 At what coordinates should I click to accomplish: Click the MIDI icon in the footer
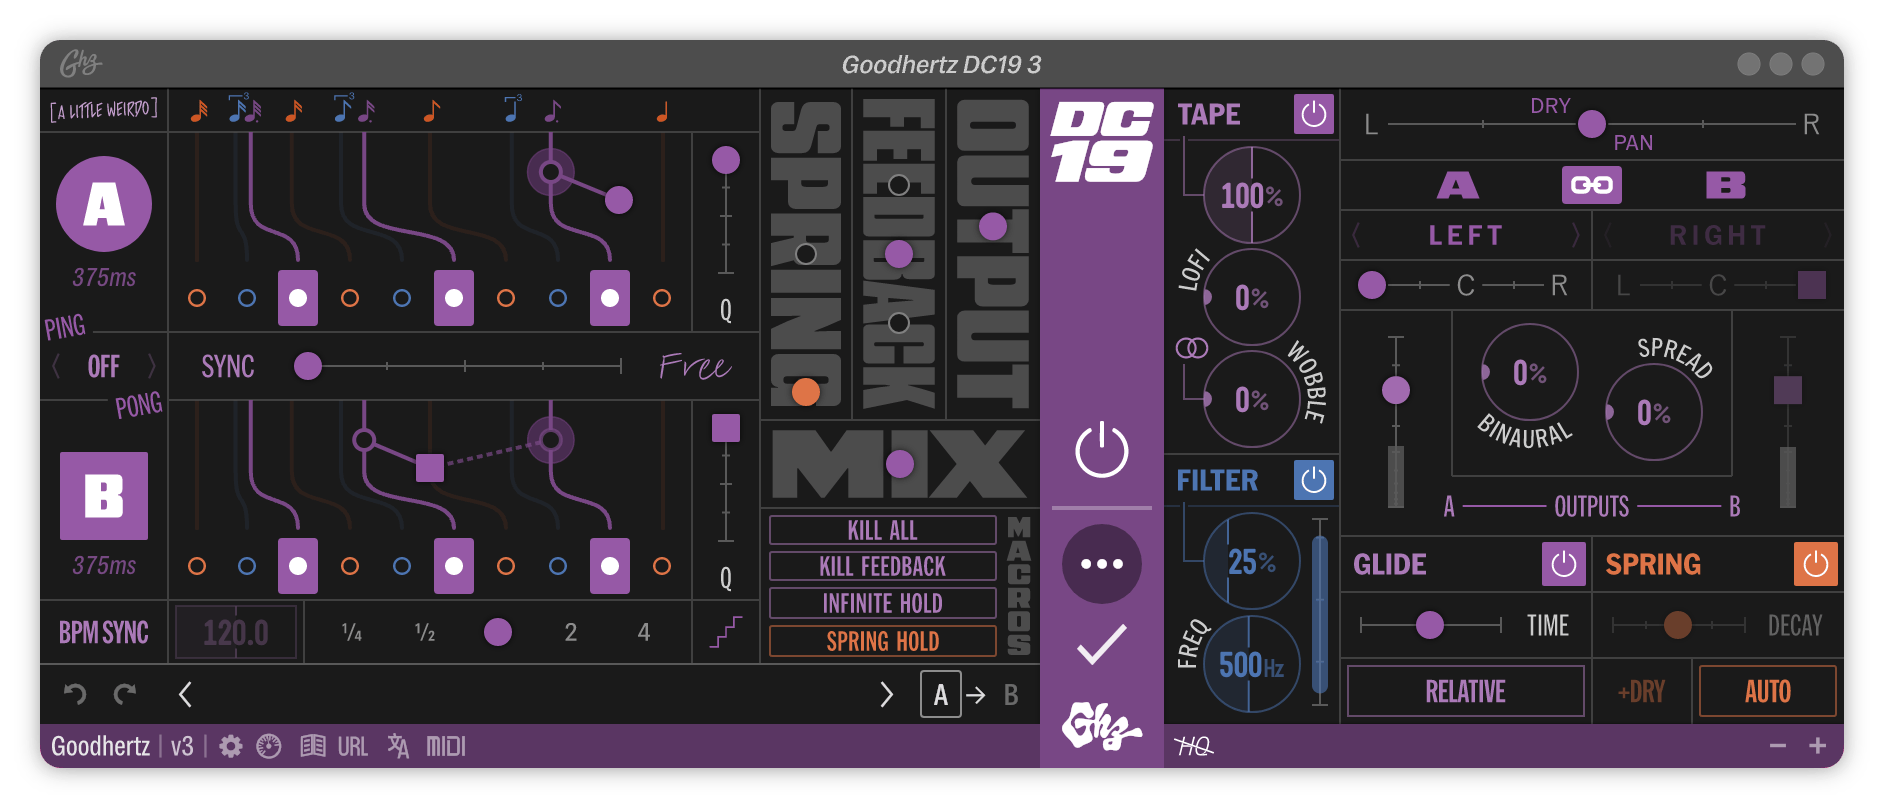pos(446,746)
